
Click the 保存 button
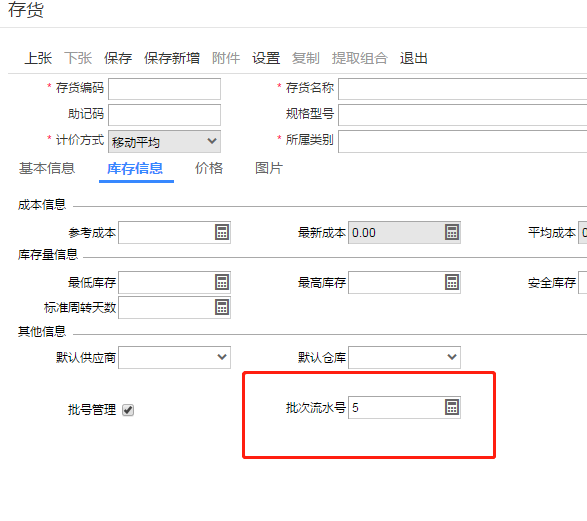coord(118,58)
